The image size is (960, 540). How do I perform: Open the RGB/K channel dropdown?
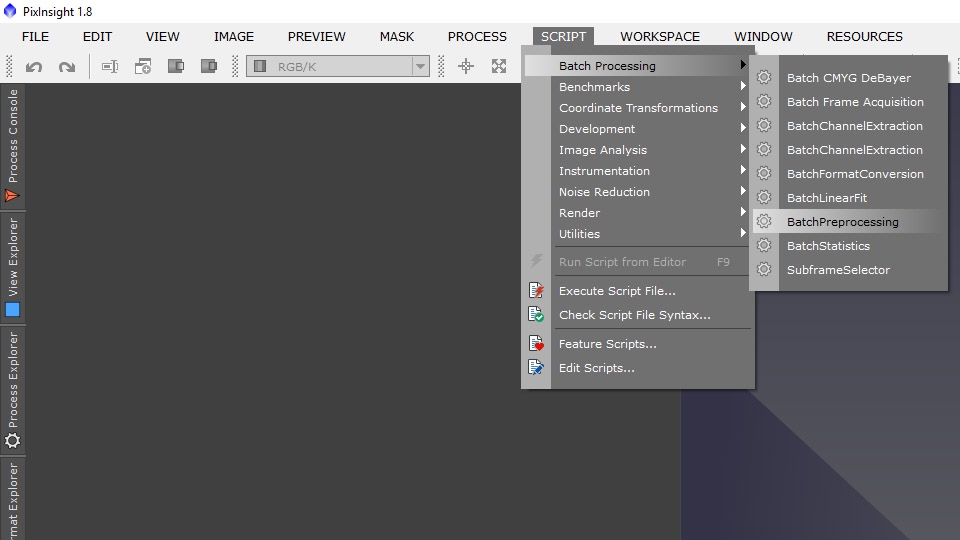click(x=338, y=66)
